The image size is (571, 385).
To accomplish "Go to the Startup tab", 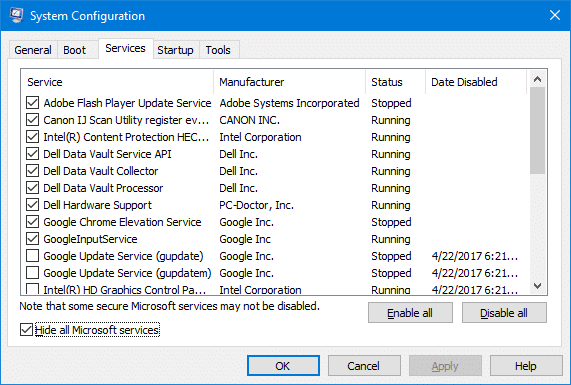I will 175,50.
